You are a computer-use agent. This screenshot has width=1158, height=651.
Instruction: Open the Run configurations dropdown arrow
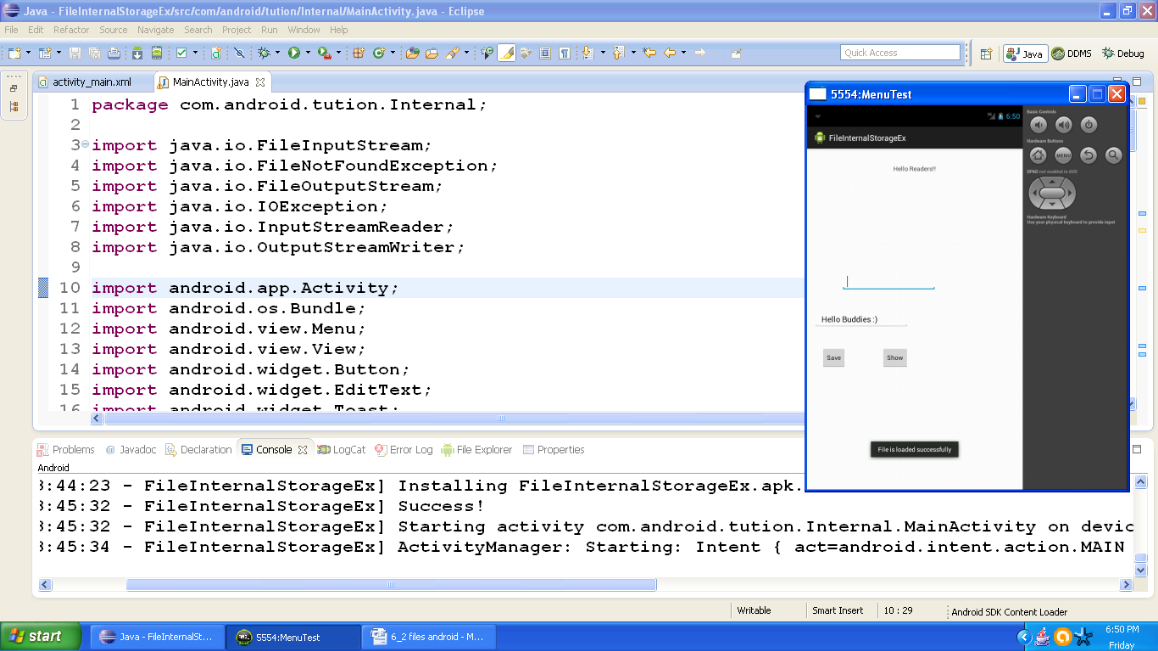[308, 53]
